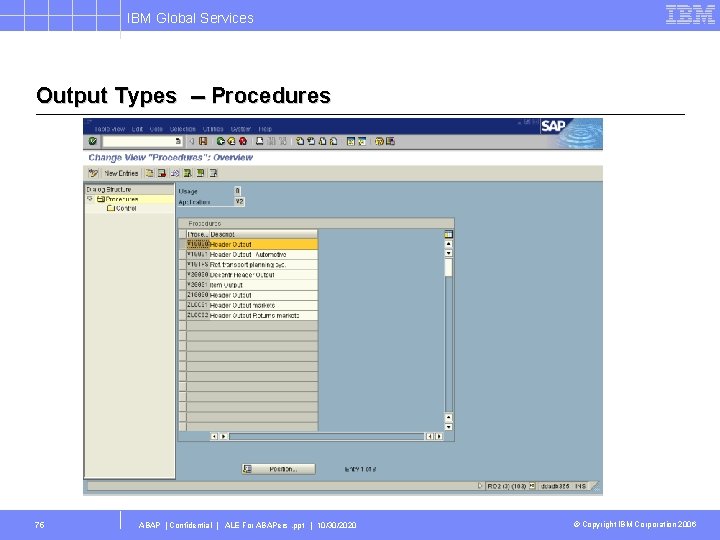This screenshot has width=720, height=540.
Task: Click the Create New Session icon
Action: tap(351, 141)
